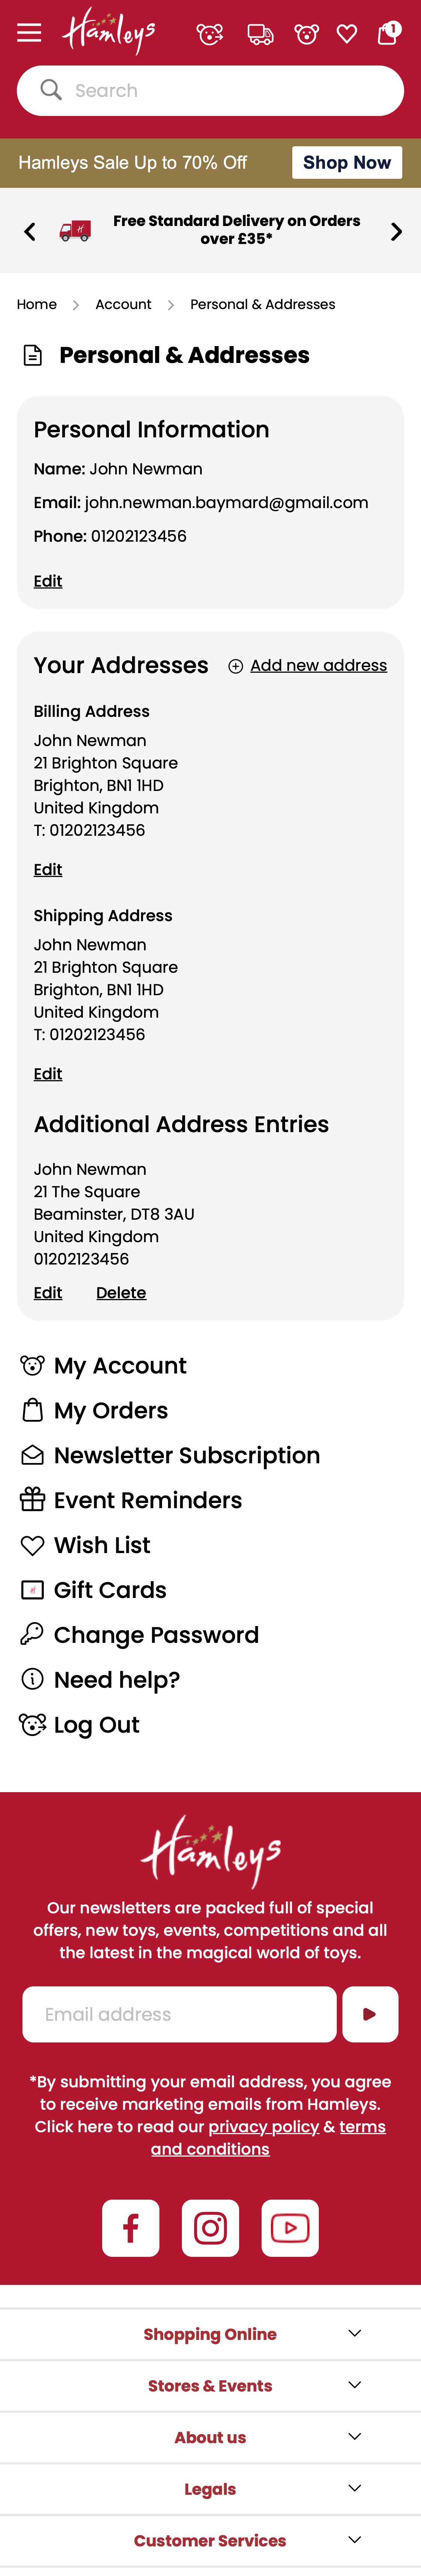Viewport: 421px width, 2576px height.
Task: Expand the Shopping Online section
Action: click(210, 2334)
